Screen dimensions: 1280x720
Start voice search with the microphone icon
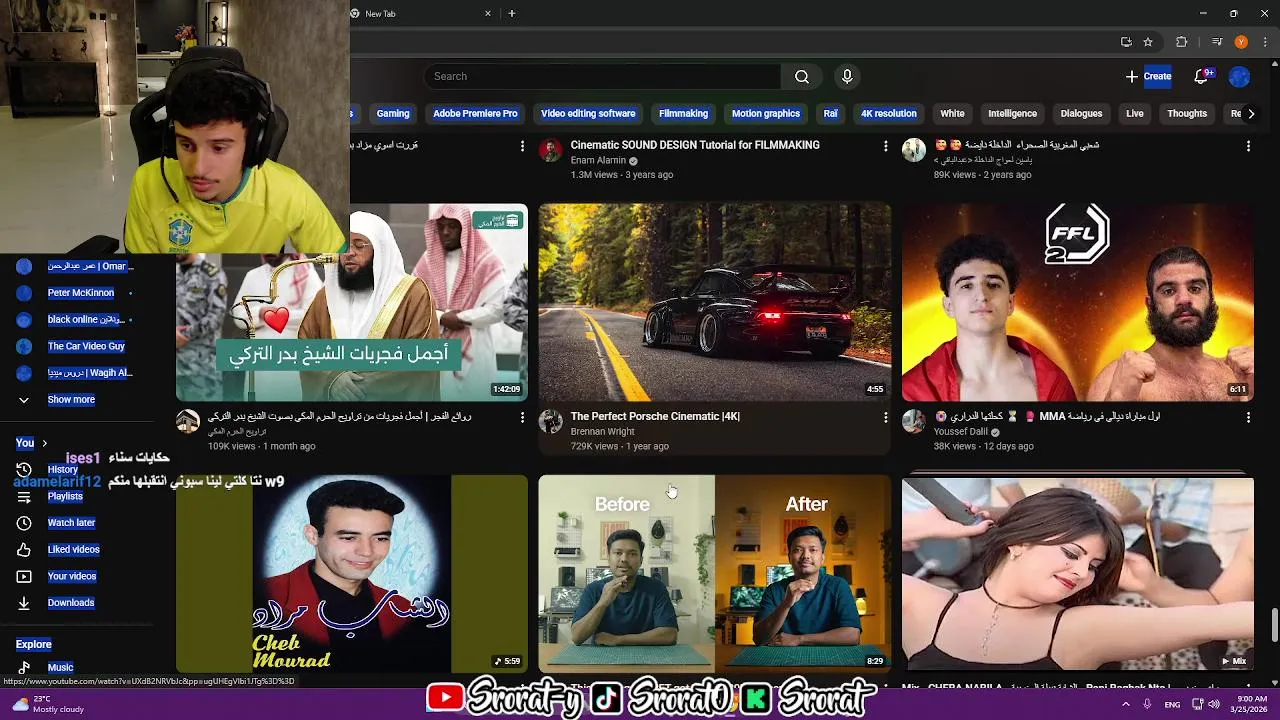tap(847, 77)
